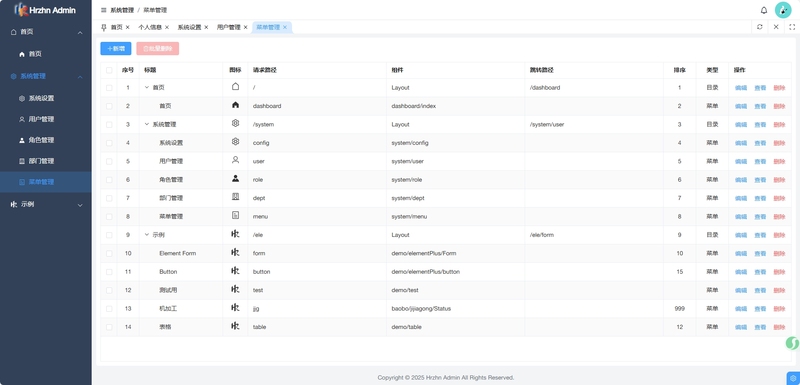Image resolution: width=800 pixels, height=385 pixels.
Task: Collapse 系统管理 group in sidebar
Action: pos(80,77)
